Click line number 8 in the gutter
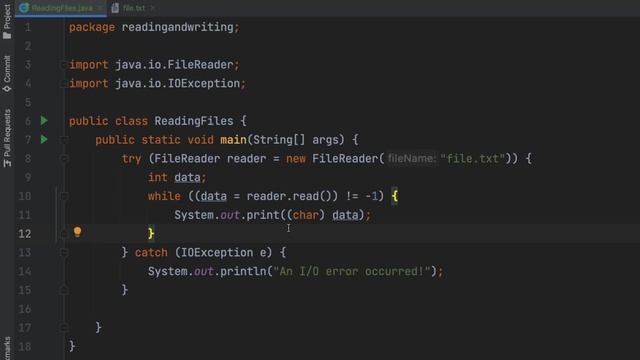Screen dimensions: 640x360 (x=28, y=159)
